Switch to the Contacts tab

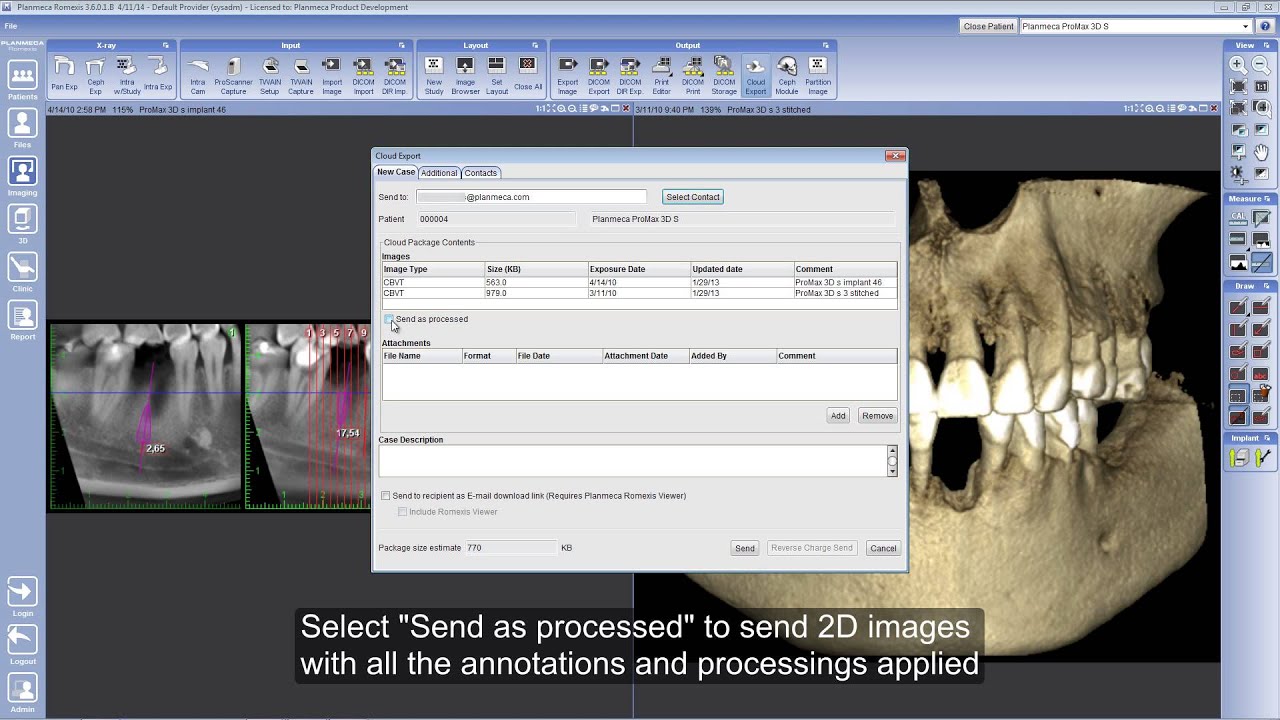[x=480, y=173]
